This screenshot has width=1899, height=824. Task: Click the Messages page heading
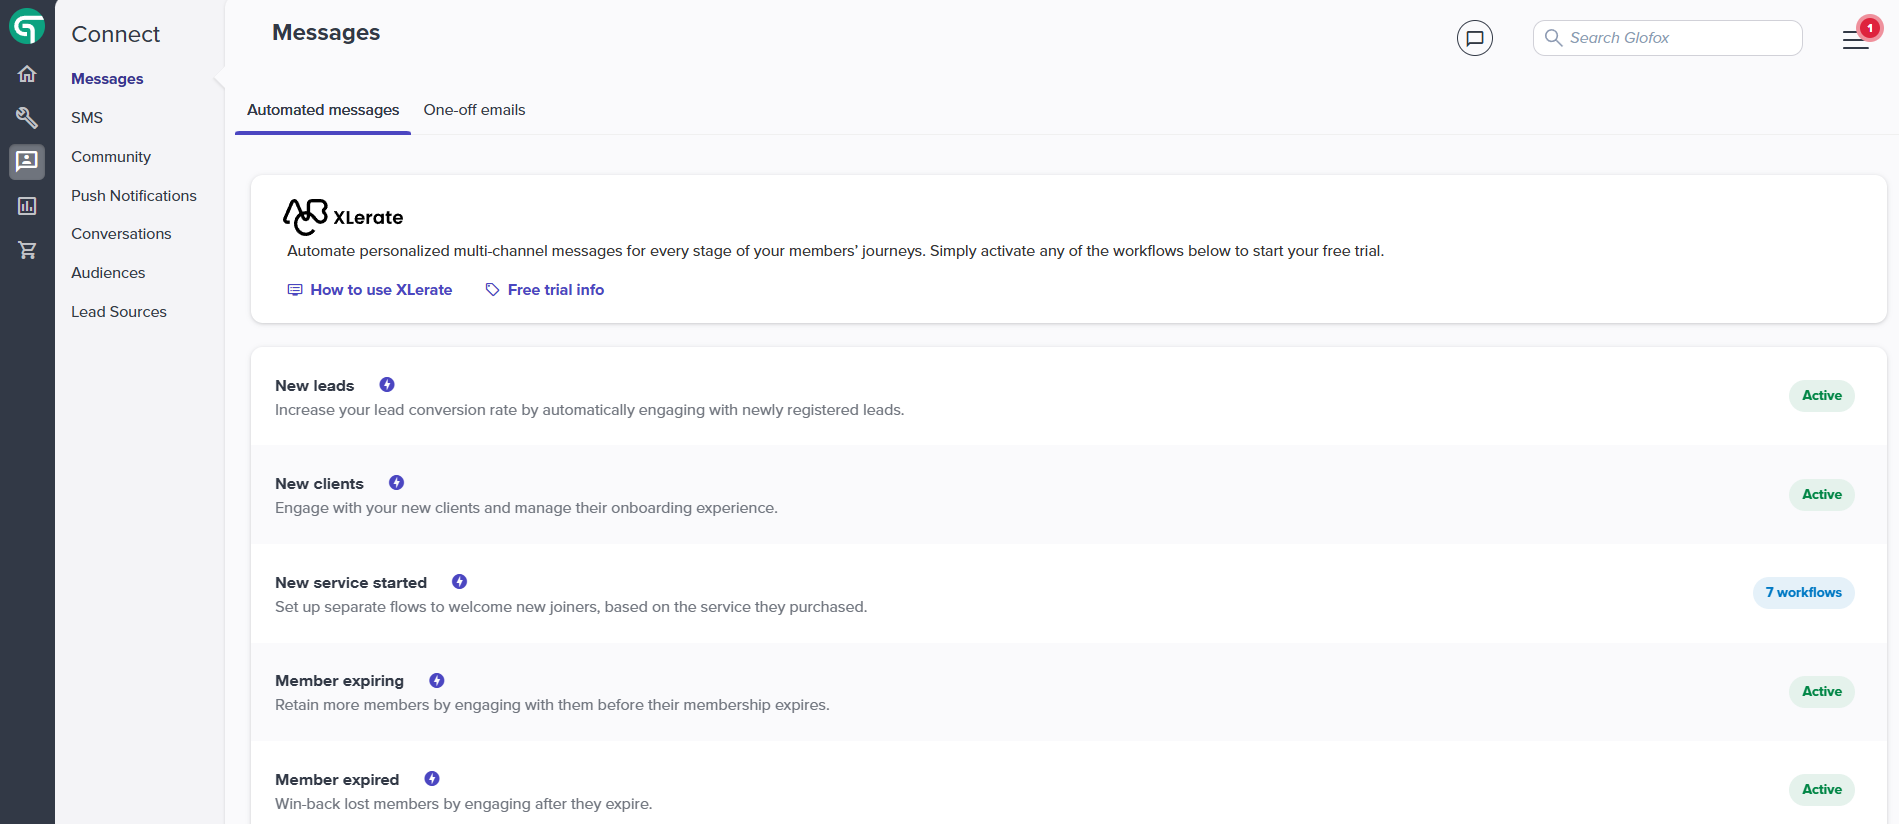[326, 32]
